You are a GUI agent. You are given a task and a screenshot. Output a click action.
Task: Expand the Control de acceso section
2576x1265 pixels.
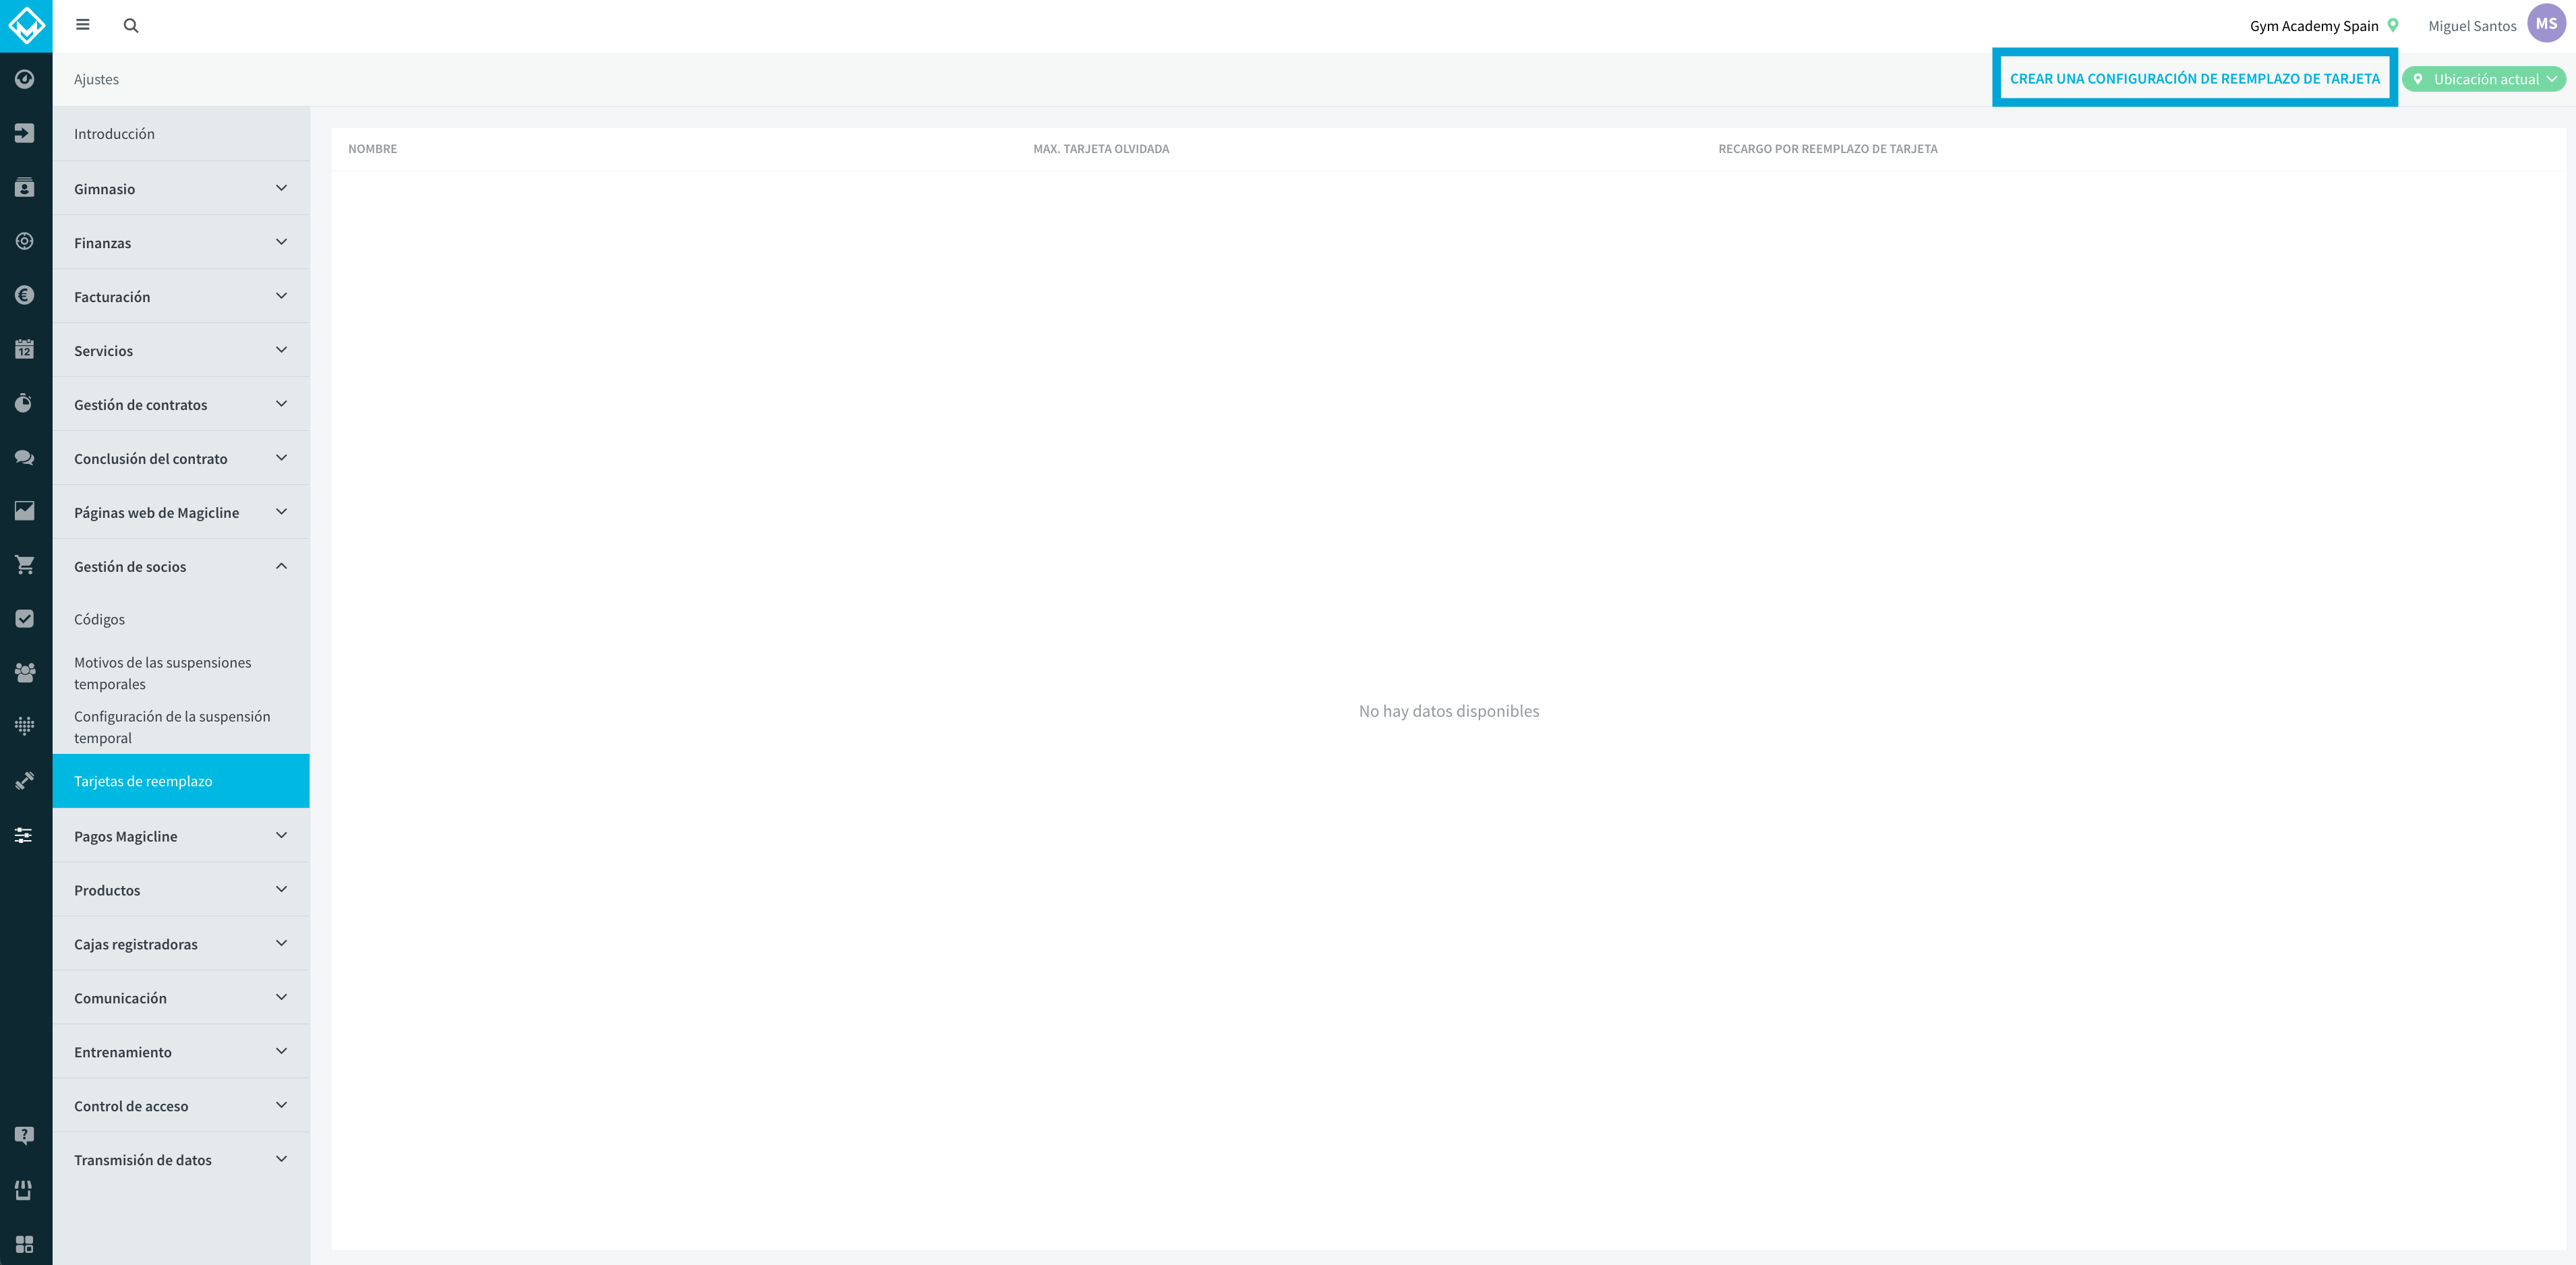pyautogui.click(x=181, y=1106)
